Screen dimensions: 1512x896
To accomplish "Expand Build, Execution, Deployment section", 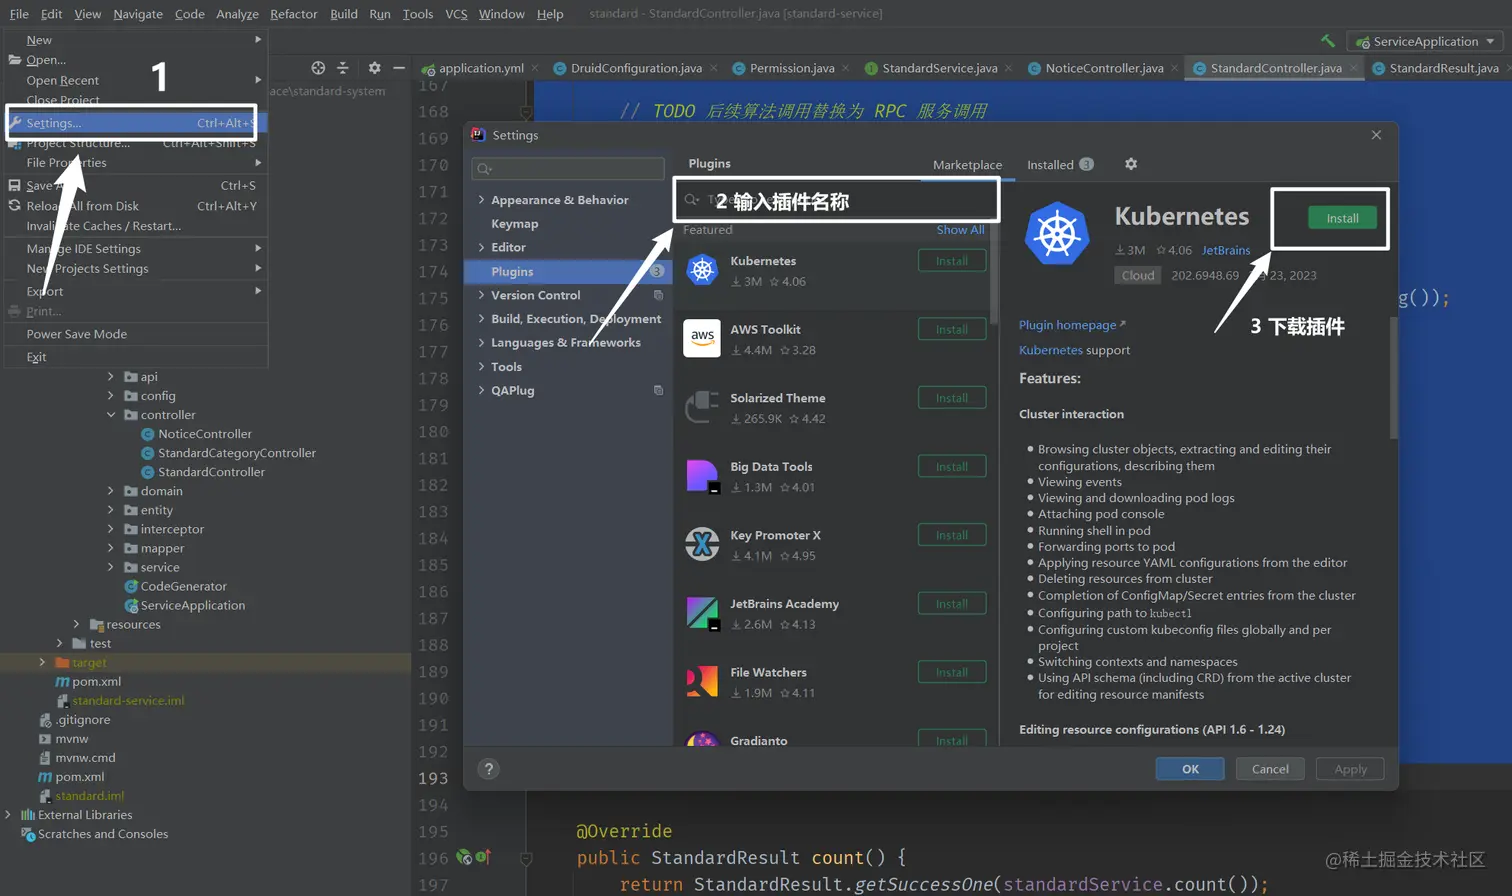I will pos(482,319).
